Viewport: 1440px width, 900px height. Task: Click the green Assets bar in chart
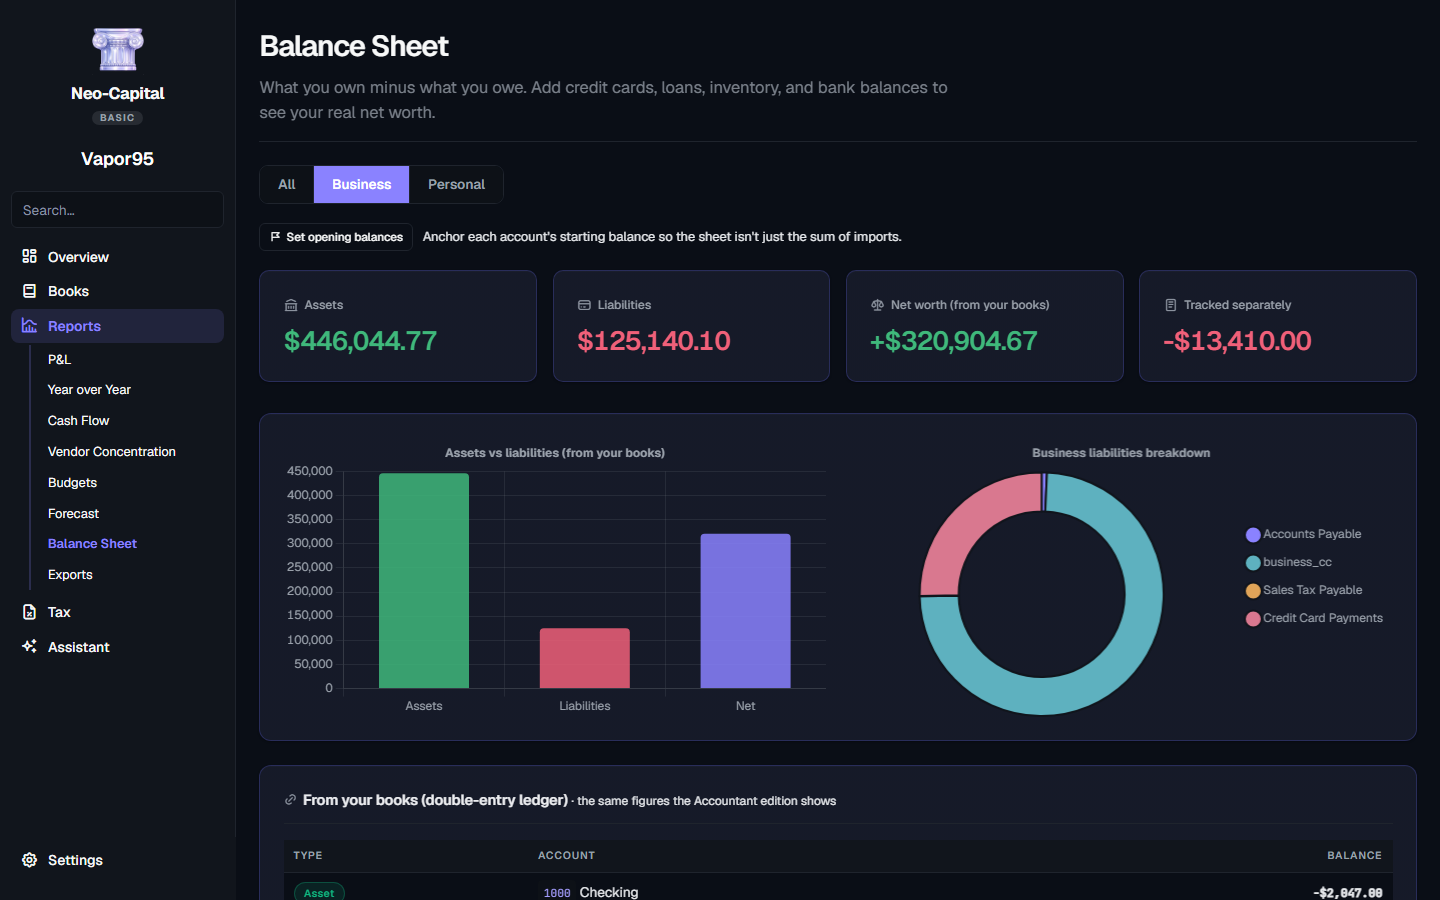pyautogui.click(x=424, y=581)
